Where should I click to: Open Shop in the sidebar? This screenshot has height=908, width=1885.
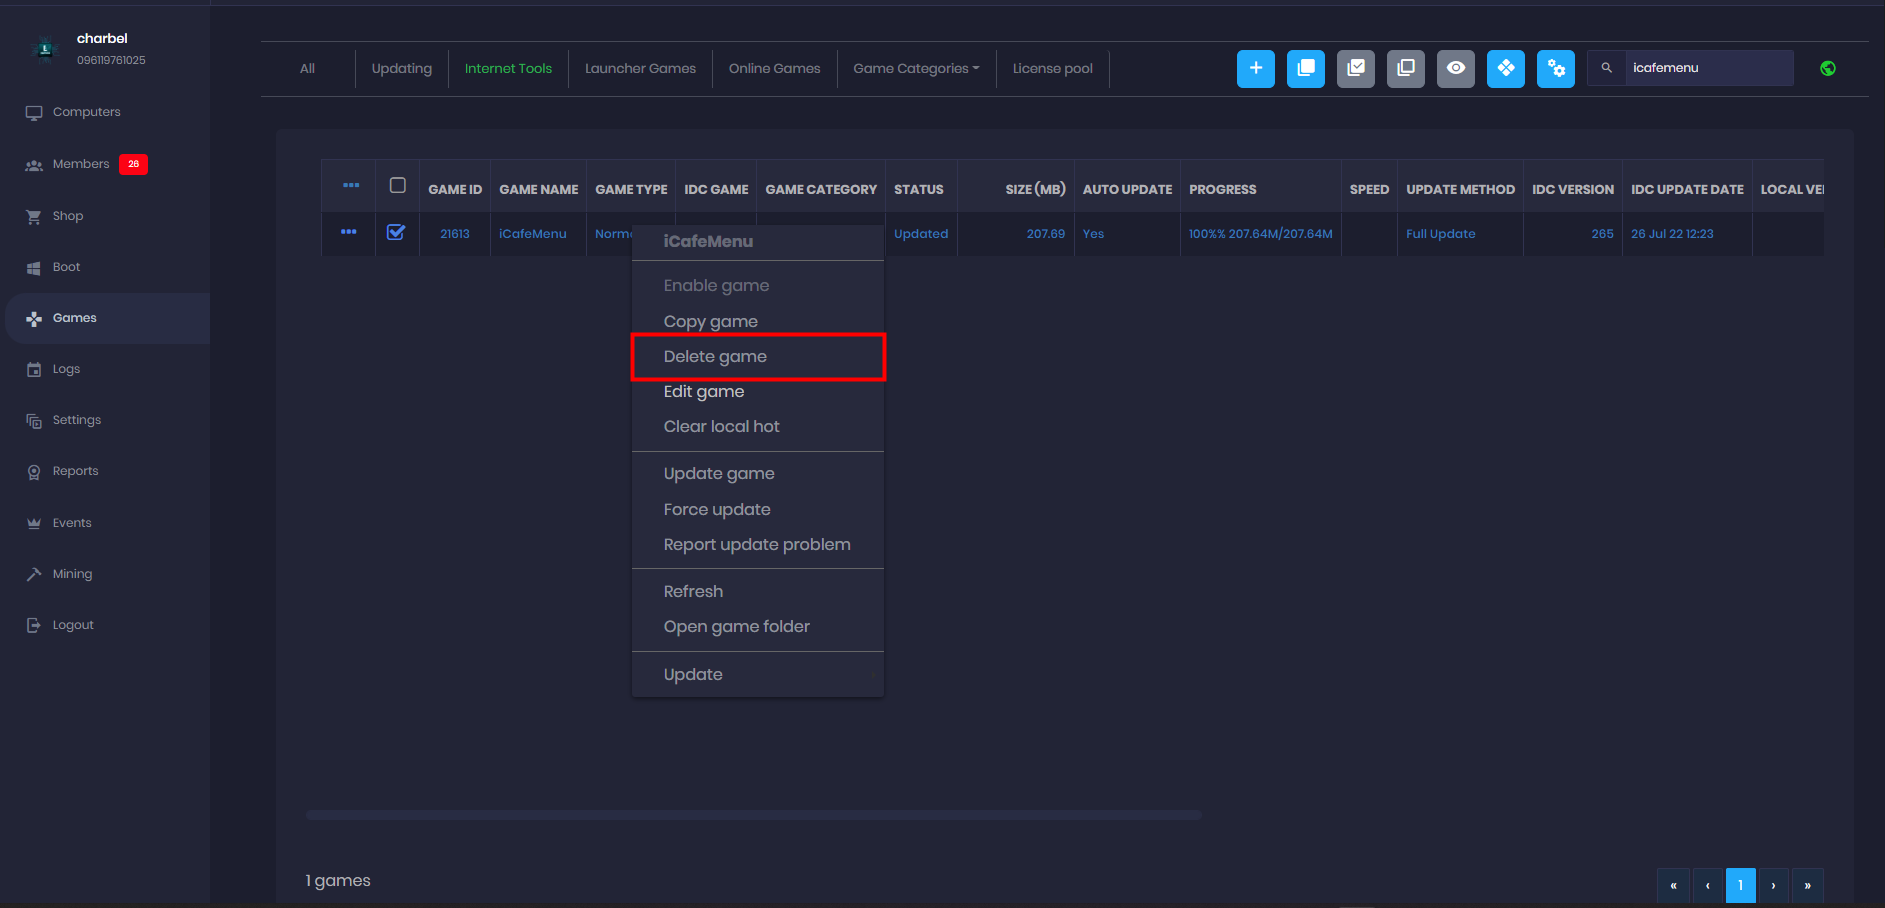click(68, 216)
